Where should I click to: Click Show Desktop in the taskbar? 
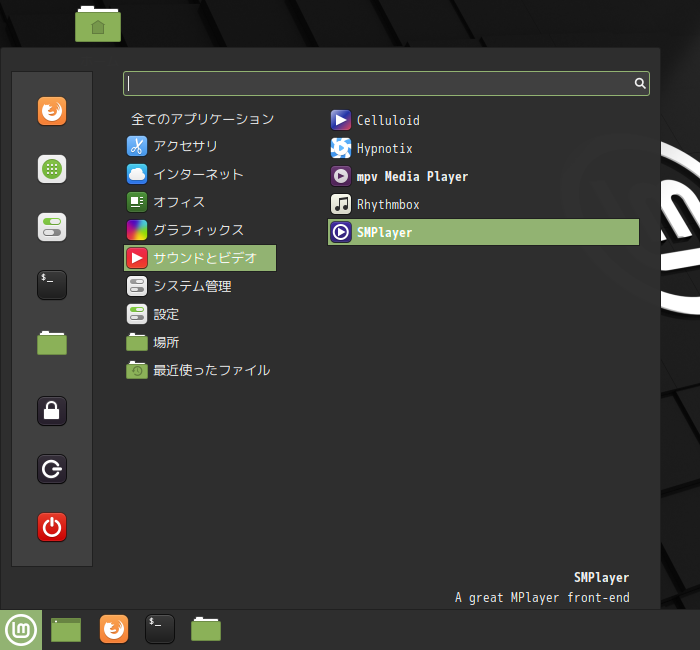pyautogui.click(x=66, y=630)
